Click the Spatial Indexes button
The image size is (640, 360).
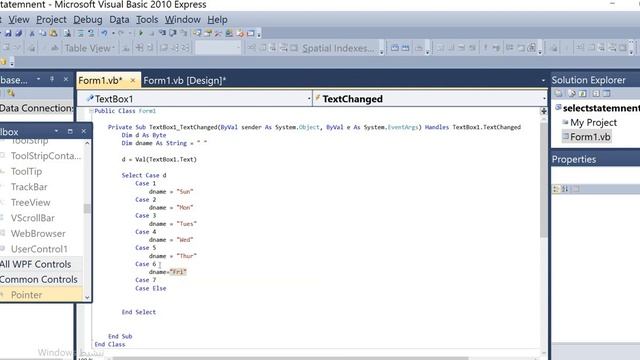[338, 48]
